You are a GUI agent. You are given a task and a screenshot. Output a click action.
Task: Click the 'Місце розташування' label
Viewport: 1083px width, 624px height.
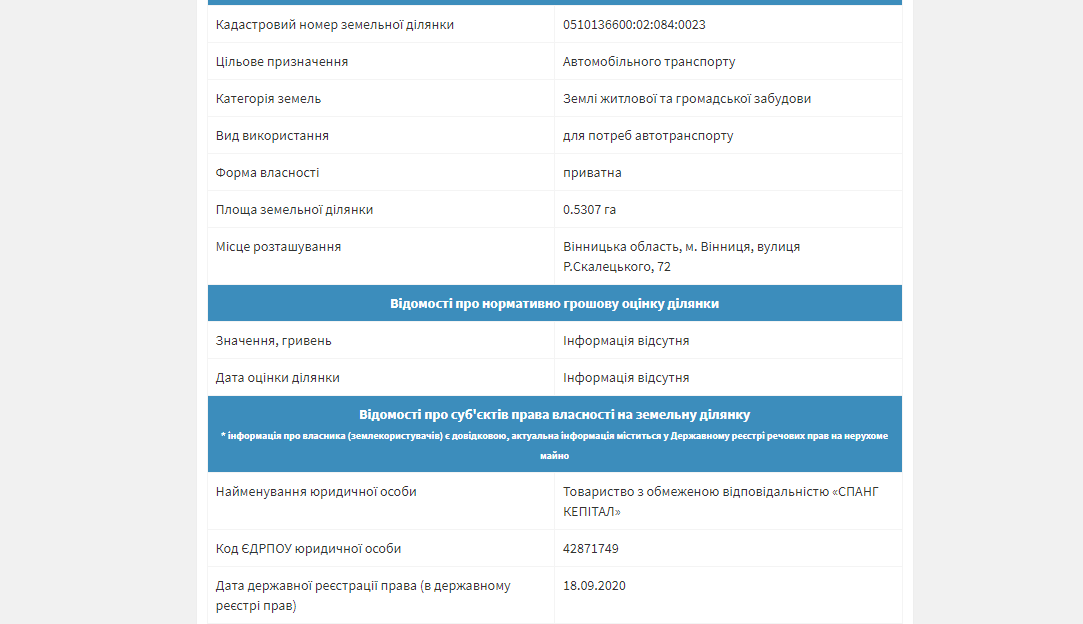(x=278, y=247)
